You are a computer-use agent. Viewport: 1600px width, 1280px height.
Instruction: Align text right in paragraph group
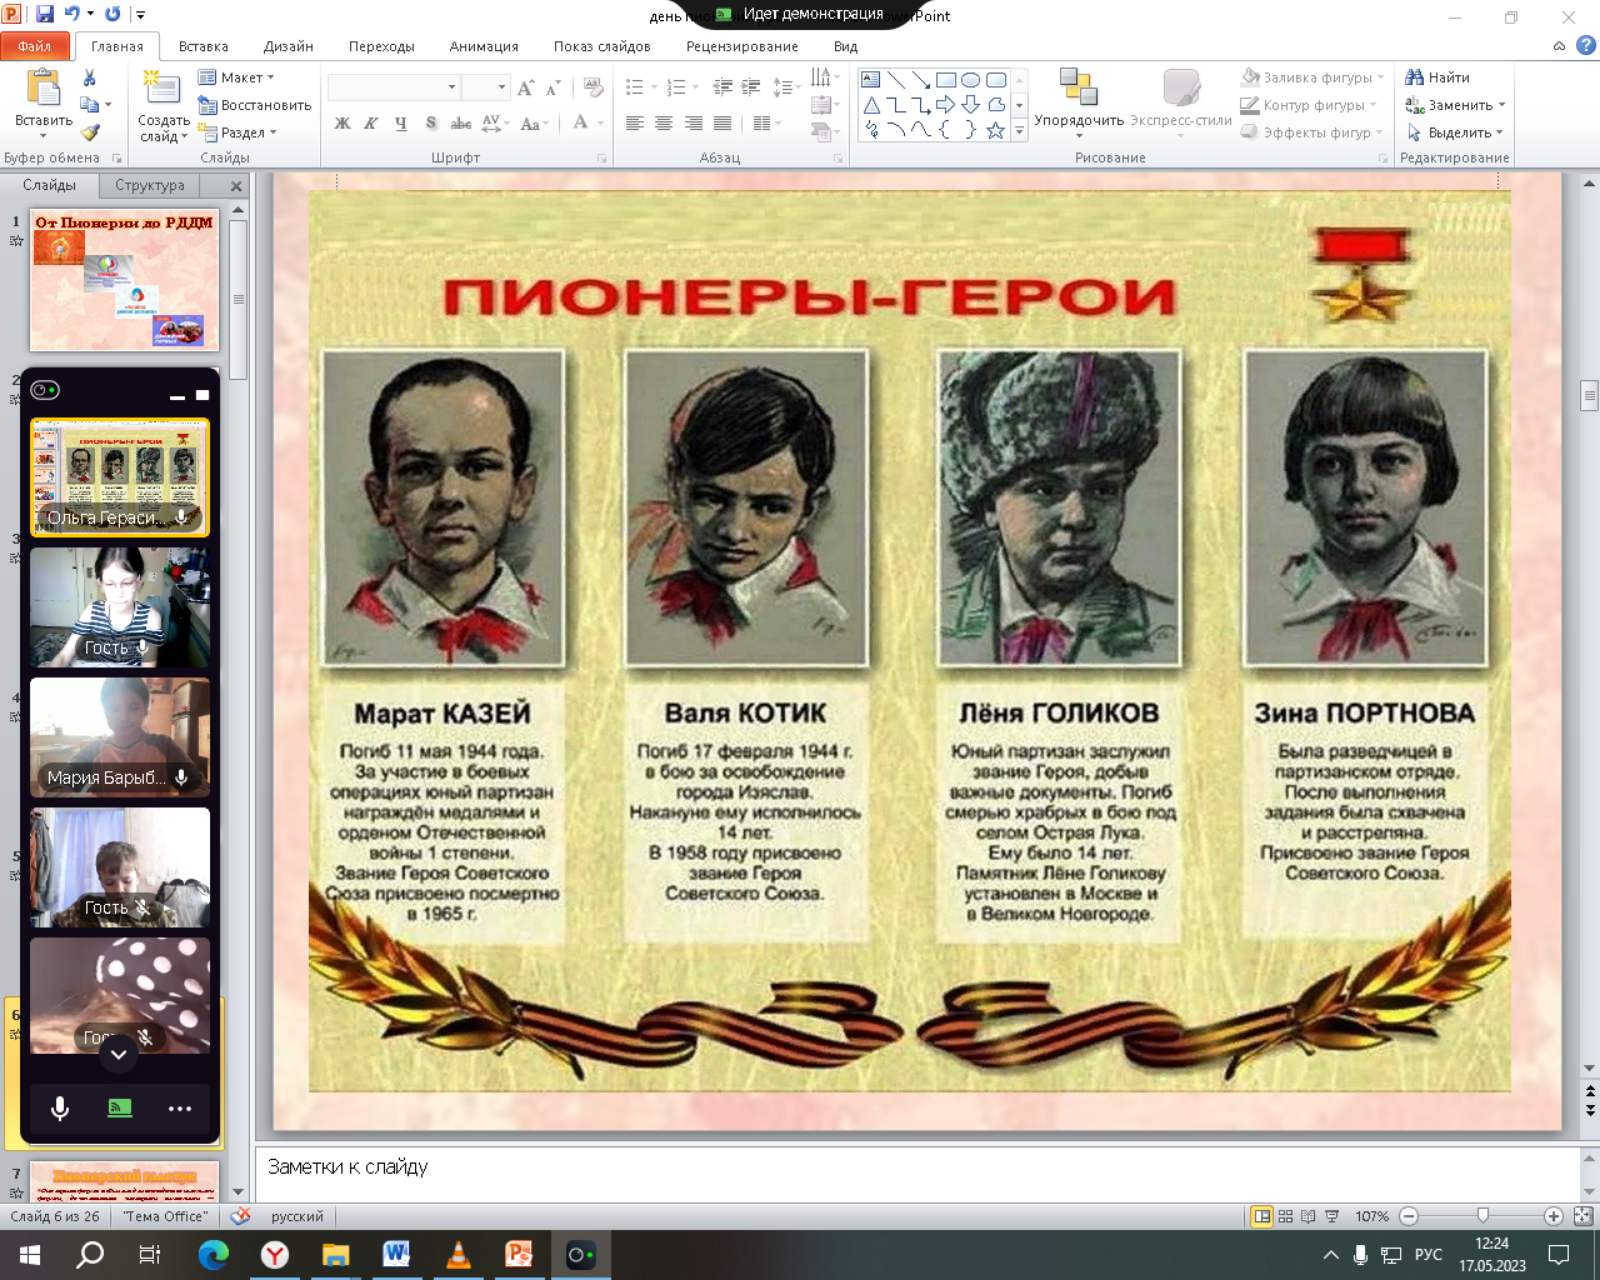[693, 123]
